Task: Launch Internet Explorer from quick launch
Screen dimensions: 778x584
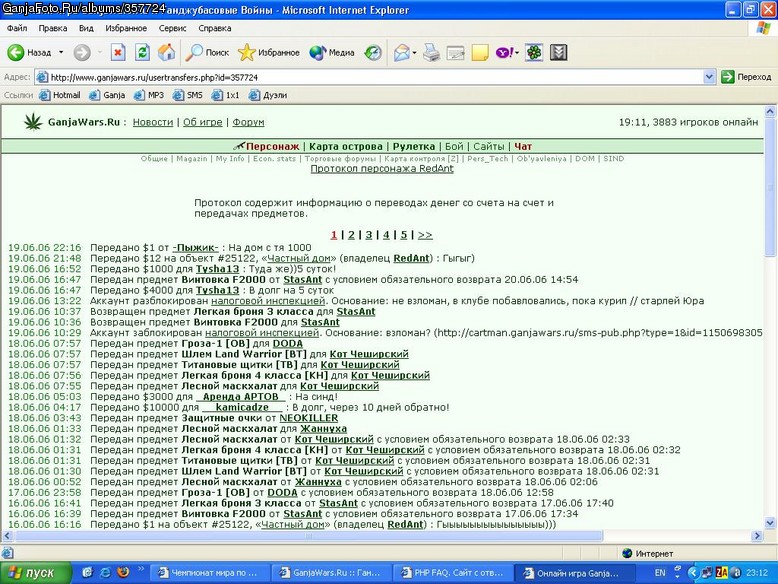Action: (105, 573)
